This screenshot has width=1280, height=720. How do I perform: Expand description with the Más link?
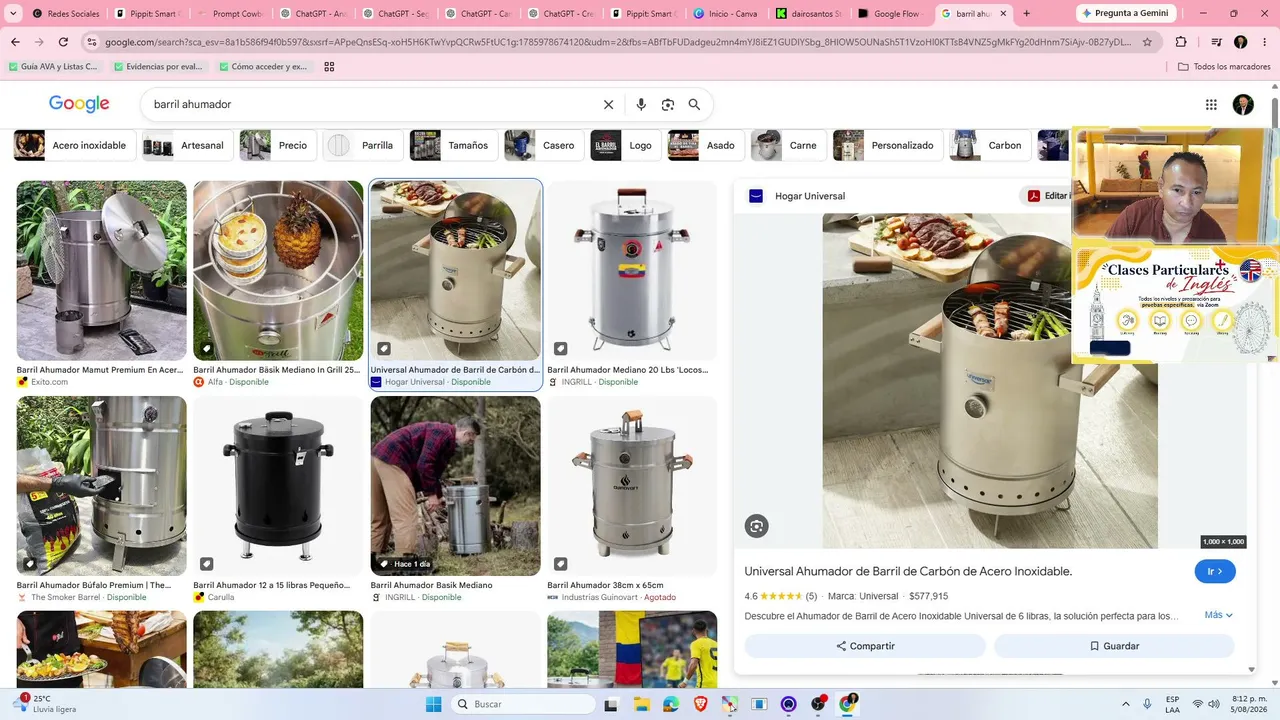click(1218, 615)
